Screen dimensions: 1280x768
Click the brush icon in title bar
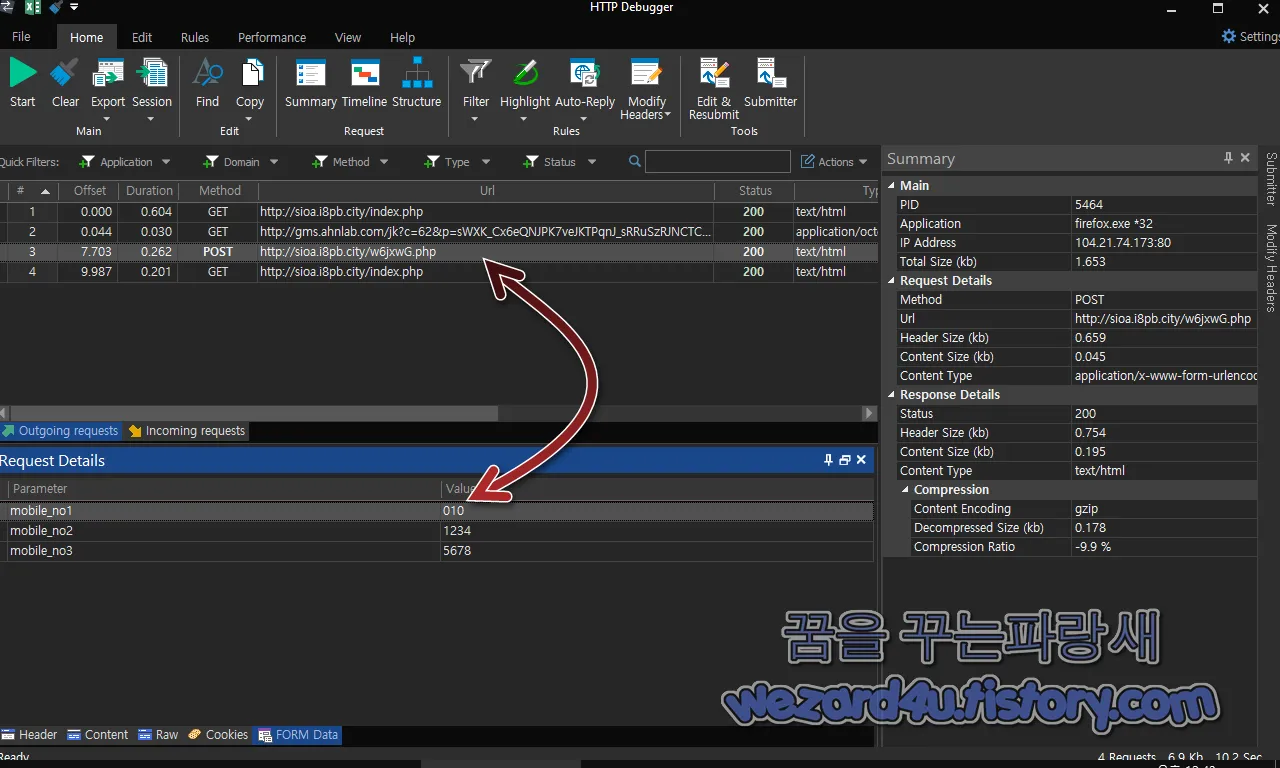(56, 7)
